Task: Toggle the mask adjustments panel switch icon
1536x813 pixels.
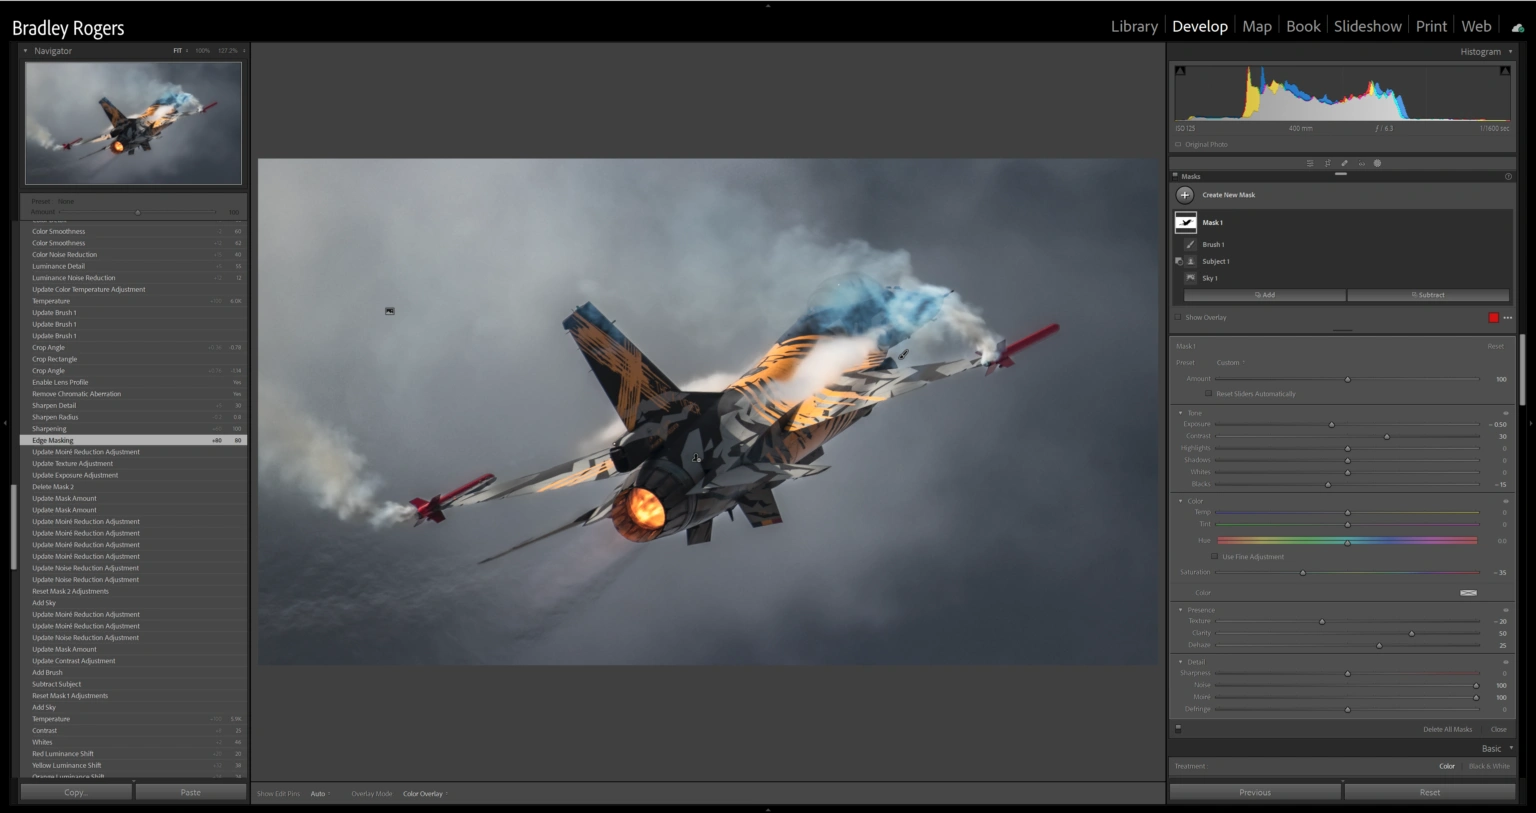Action: click(1178, 729)
